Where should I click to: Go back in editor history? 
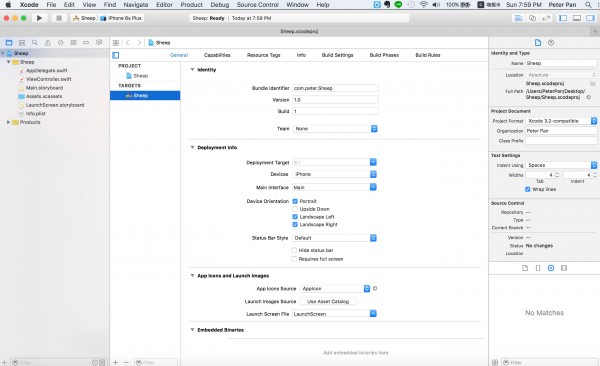point(128,42)
